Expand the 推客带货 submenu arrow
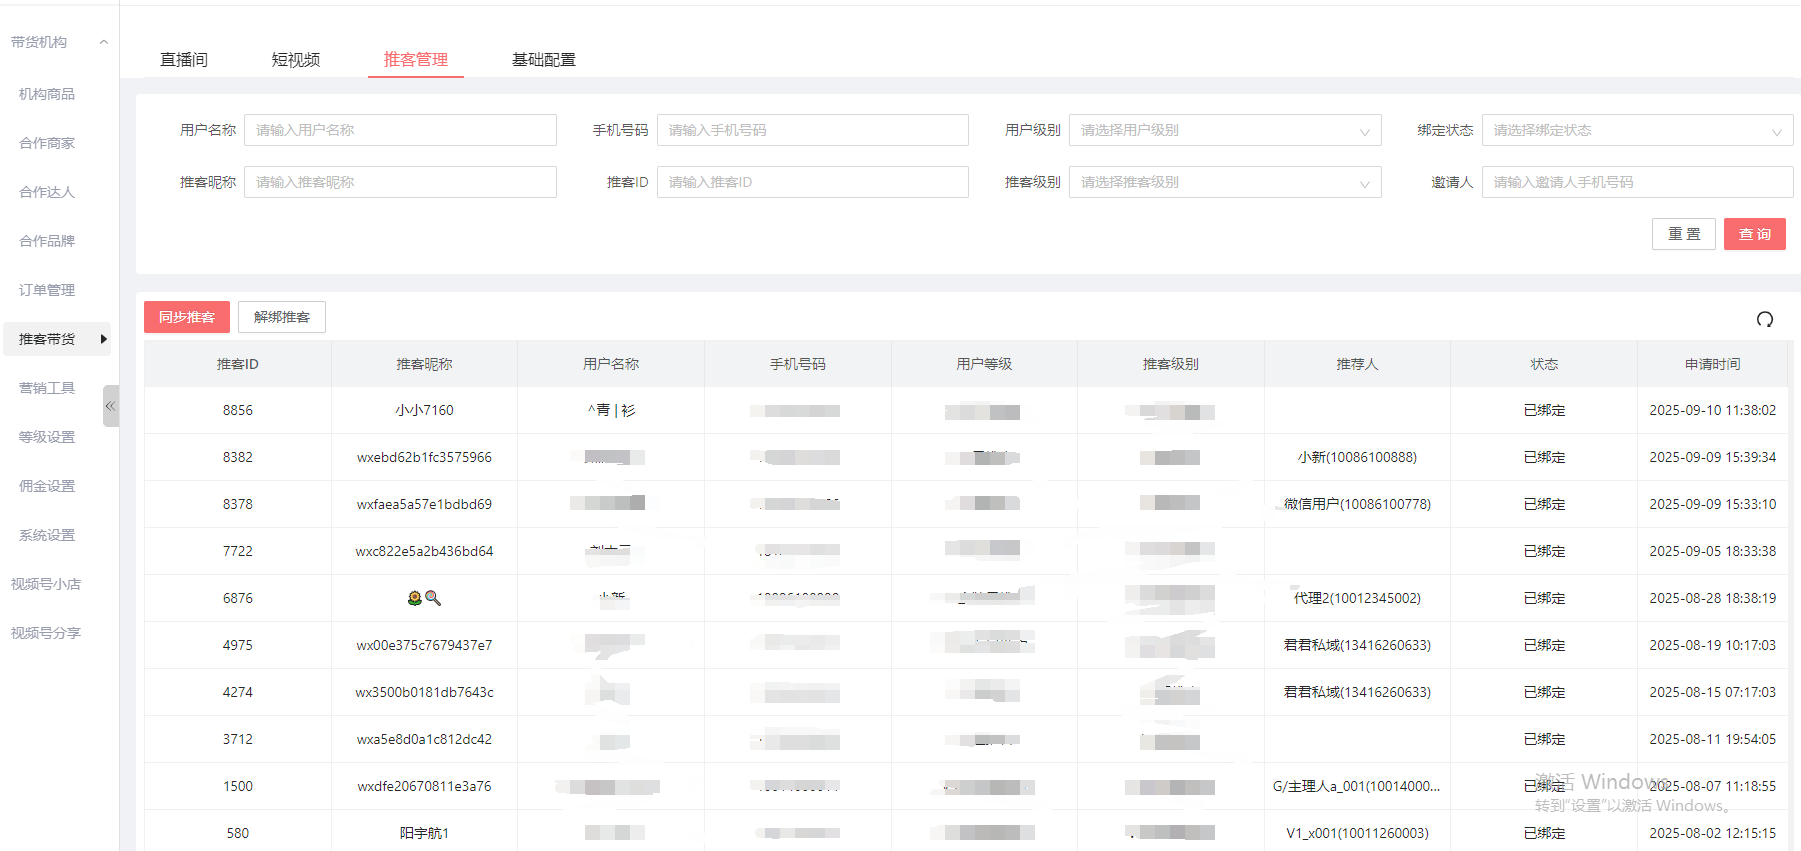 point(104,339)
